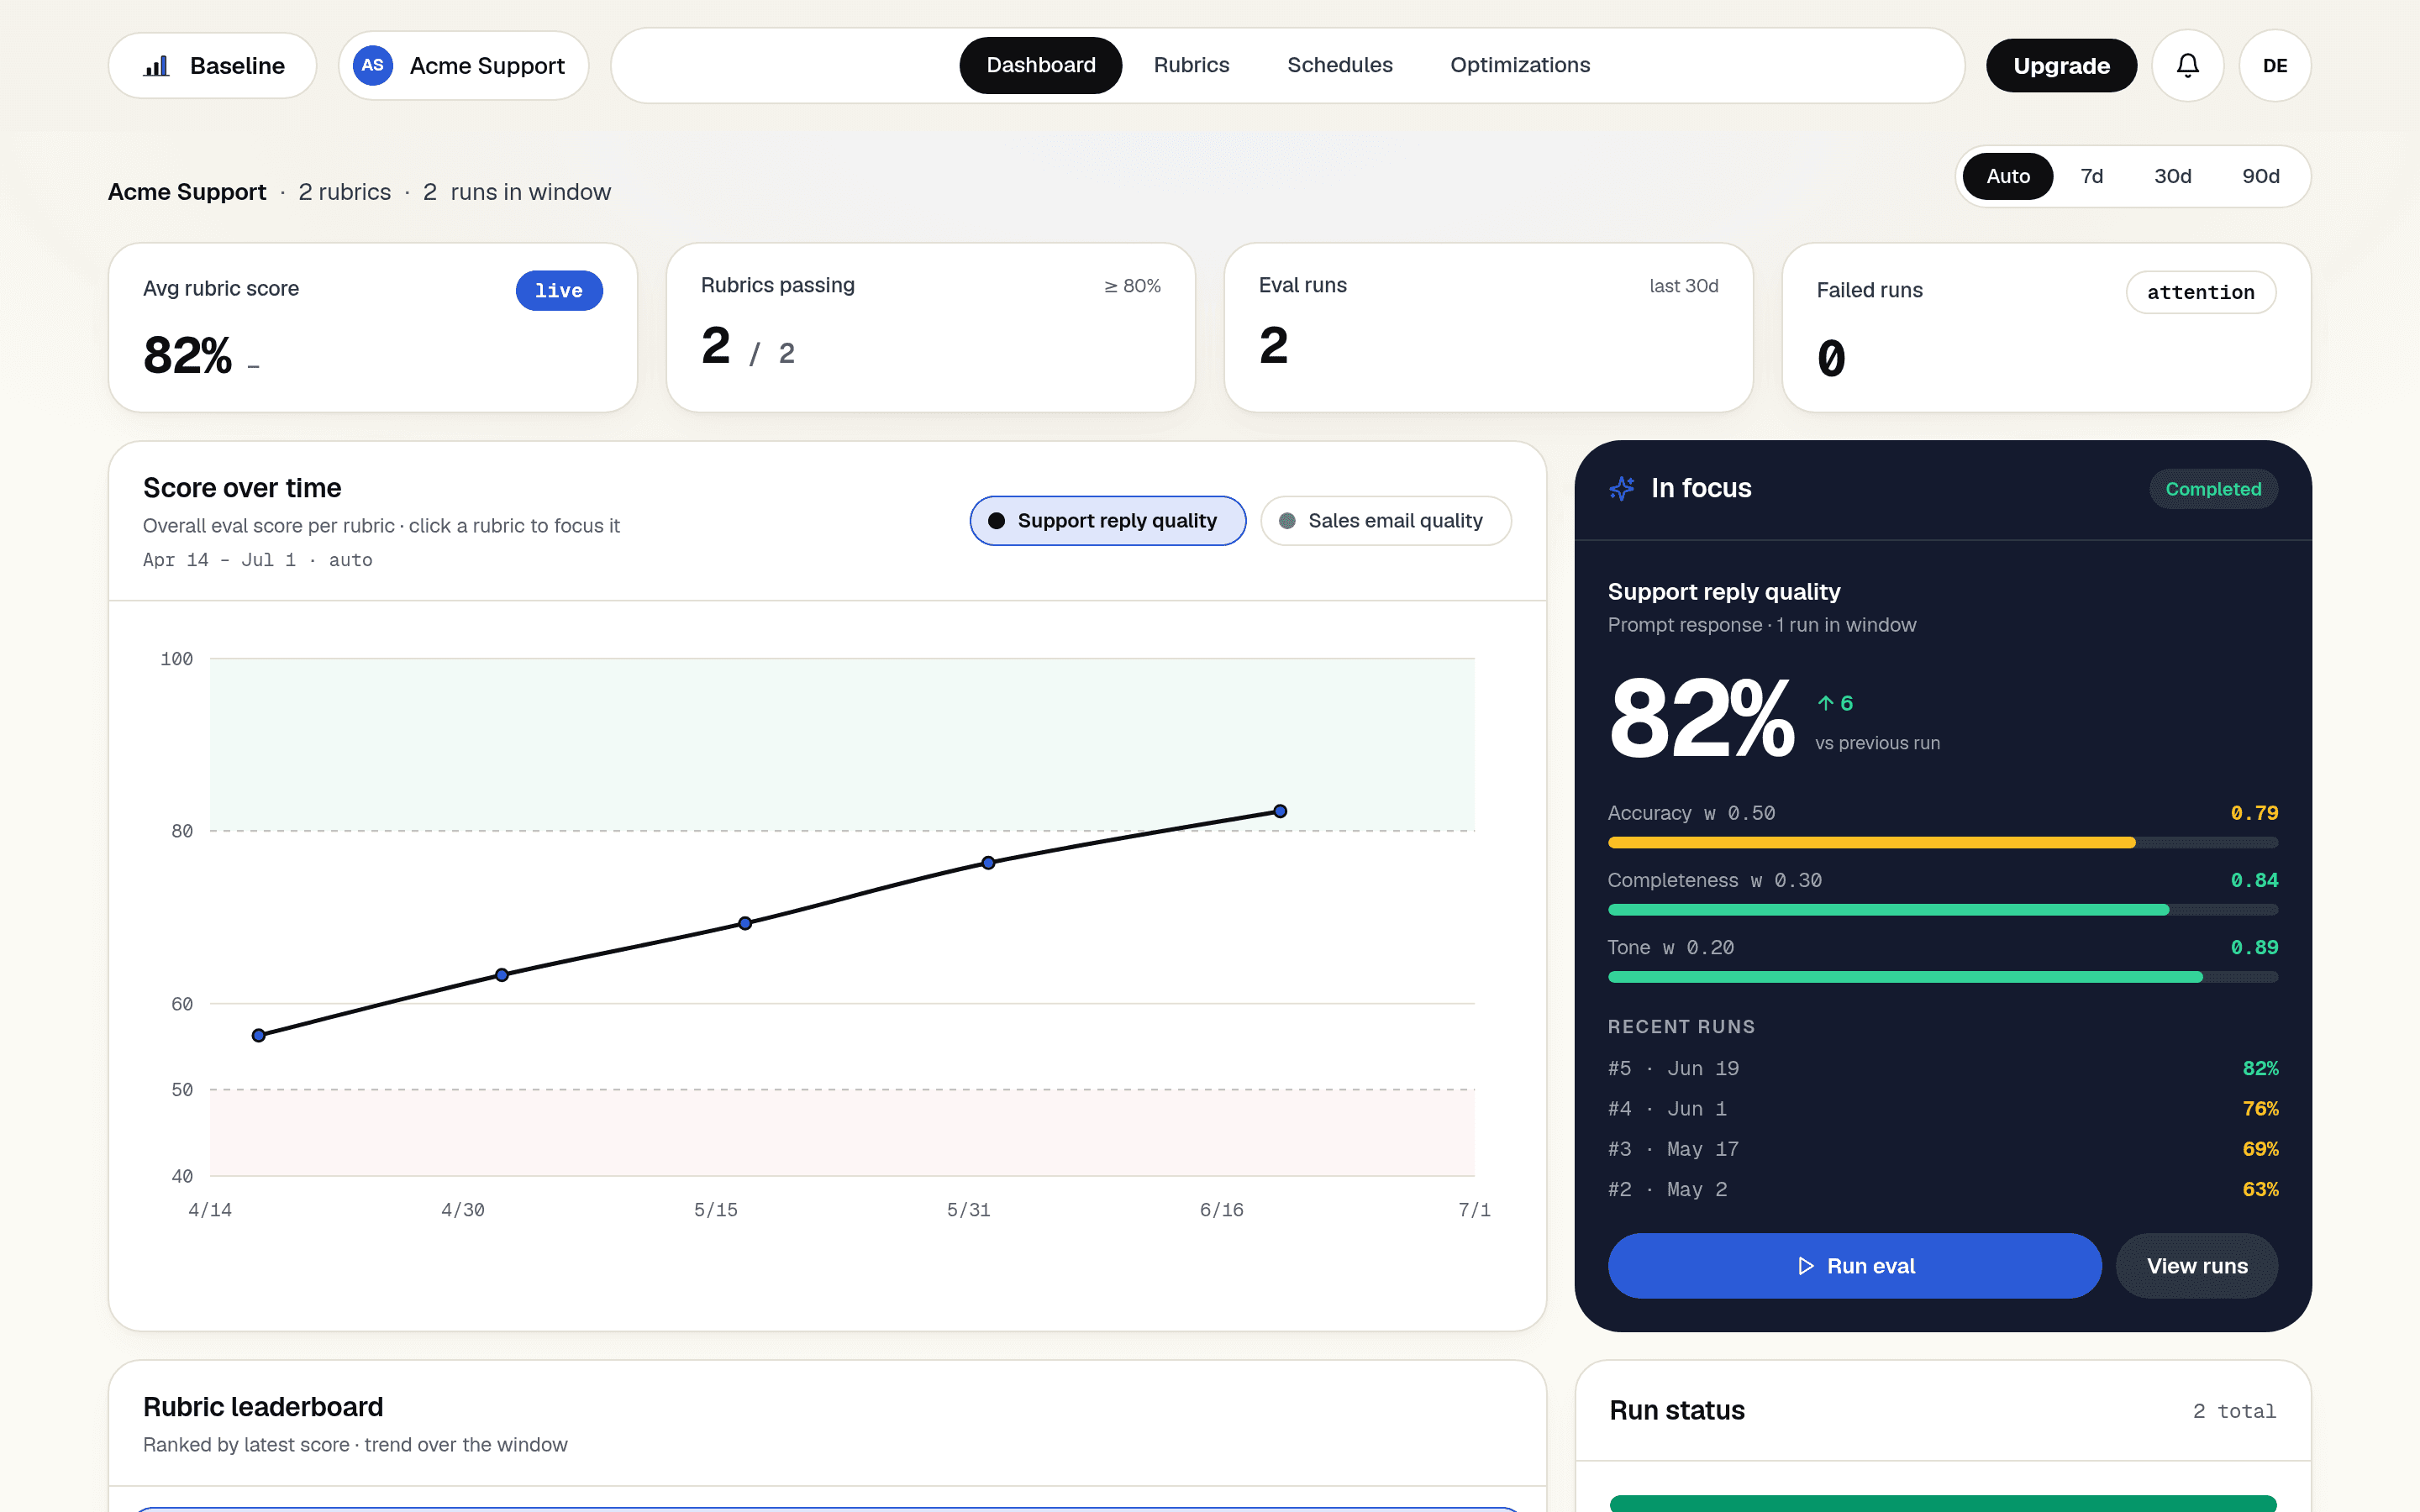Image resolution: width=2420 pixels, height=1512 pixels.
Task: Click the 0.84 Completeness value
Action: 2254,880
